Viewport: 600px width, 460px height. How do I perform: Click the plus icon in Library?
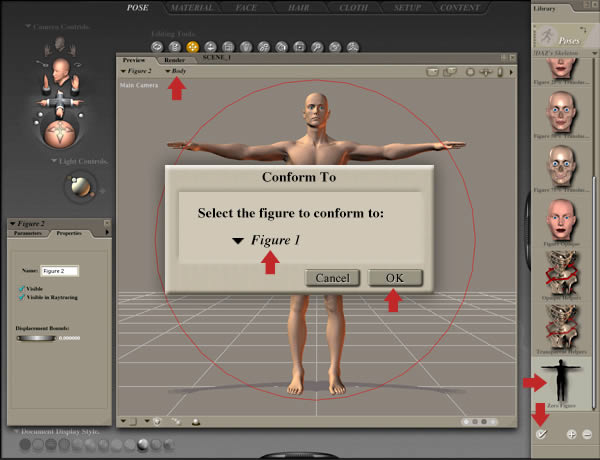click(571, 434)
